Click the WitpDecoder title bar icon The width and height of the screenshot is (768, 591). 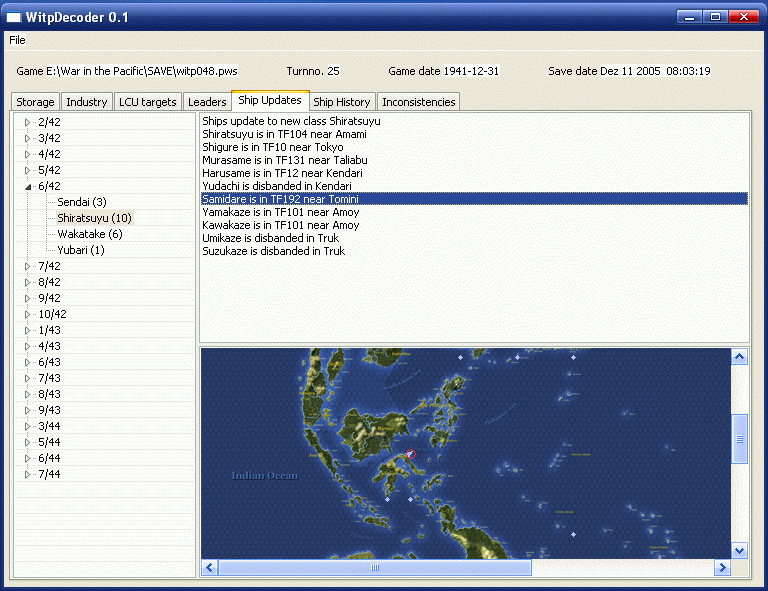(x=14, y=18)
